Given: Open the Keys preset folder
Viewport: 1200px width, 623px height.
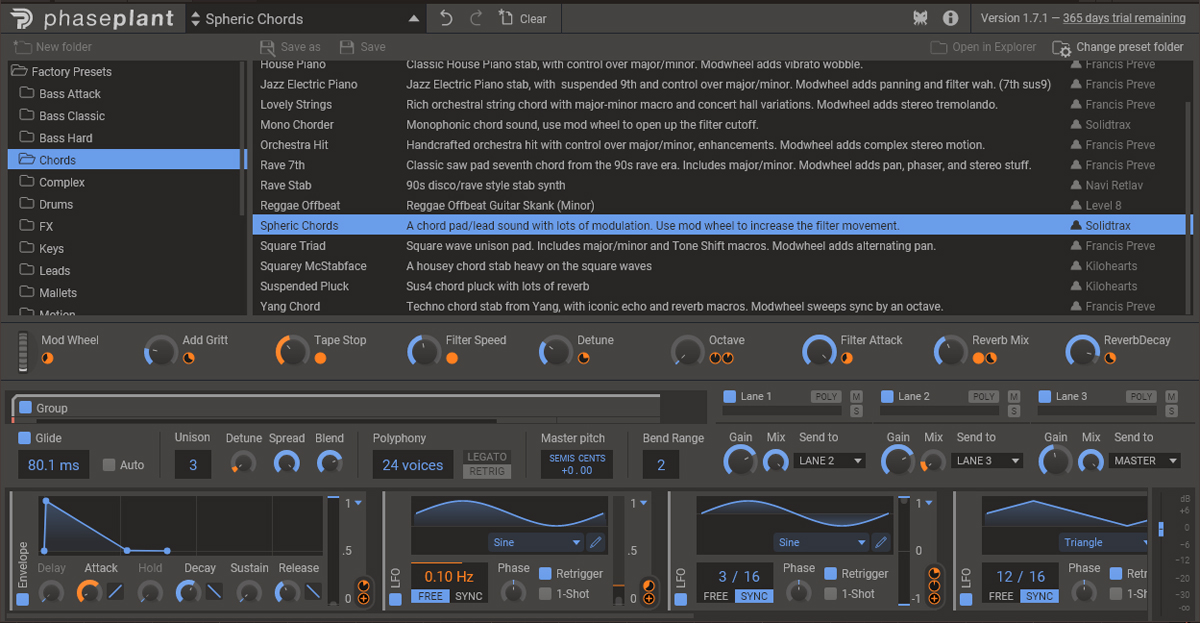Looking at the screenshot, I should coord(42,248).
